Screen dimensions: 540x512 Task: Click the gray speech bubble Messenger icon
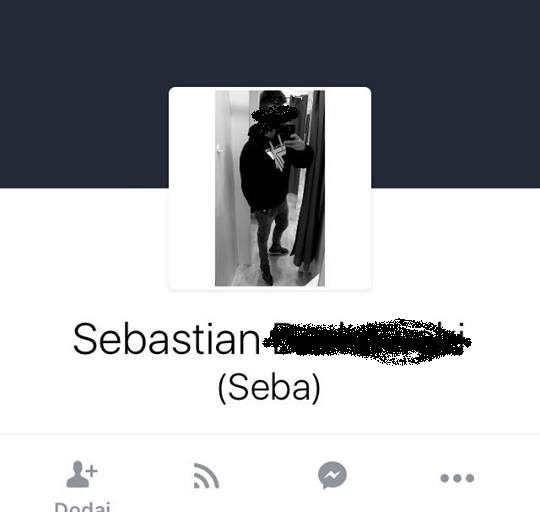332,475
